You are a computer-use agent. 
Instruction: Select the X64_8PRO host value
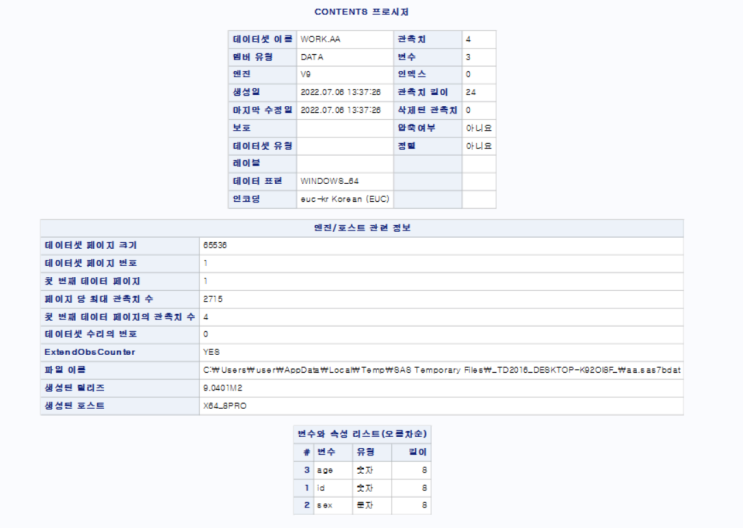(x=225, y=406)
